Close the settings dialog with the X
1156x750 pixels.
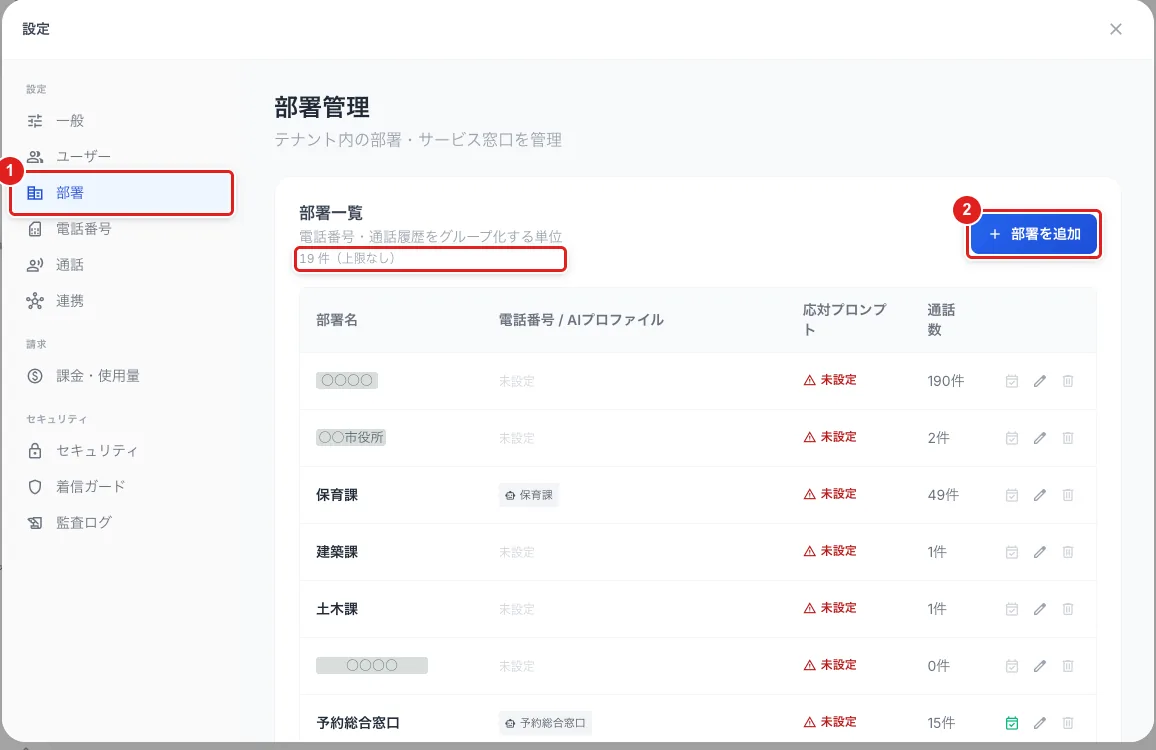(x=1115, y=29)
